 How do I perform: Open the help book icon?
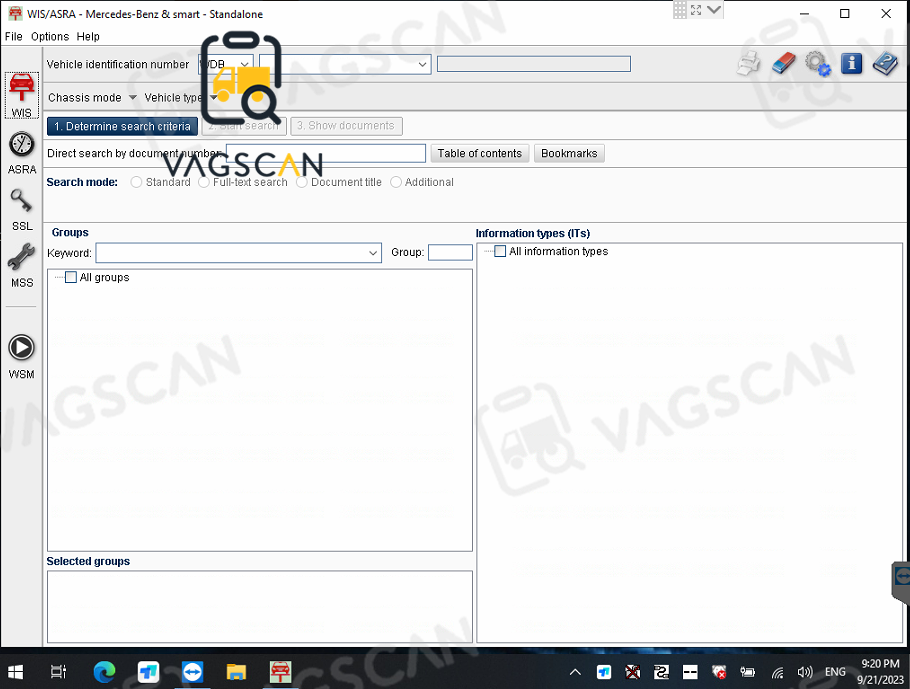pos(885,63)
